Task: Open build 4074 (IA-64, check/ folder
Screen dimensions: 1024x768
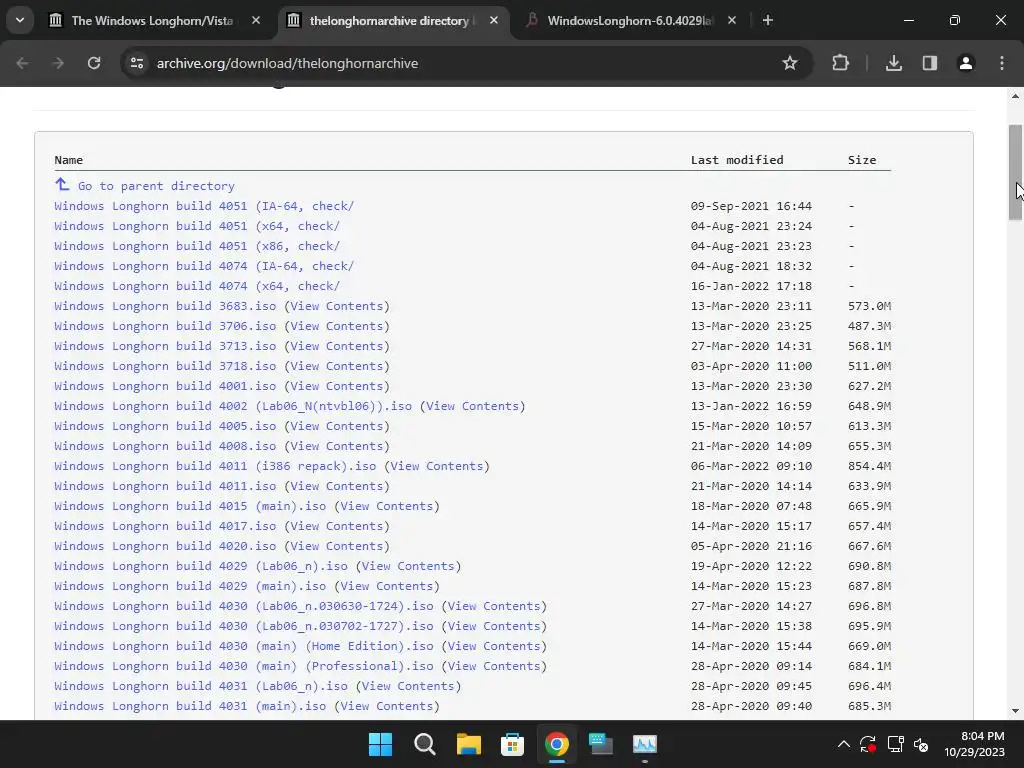Action: tap(204, 266)
